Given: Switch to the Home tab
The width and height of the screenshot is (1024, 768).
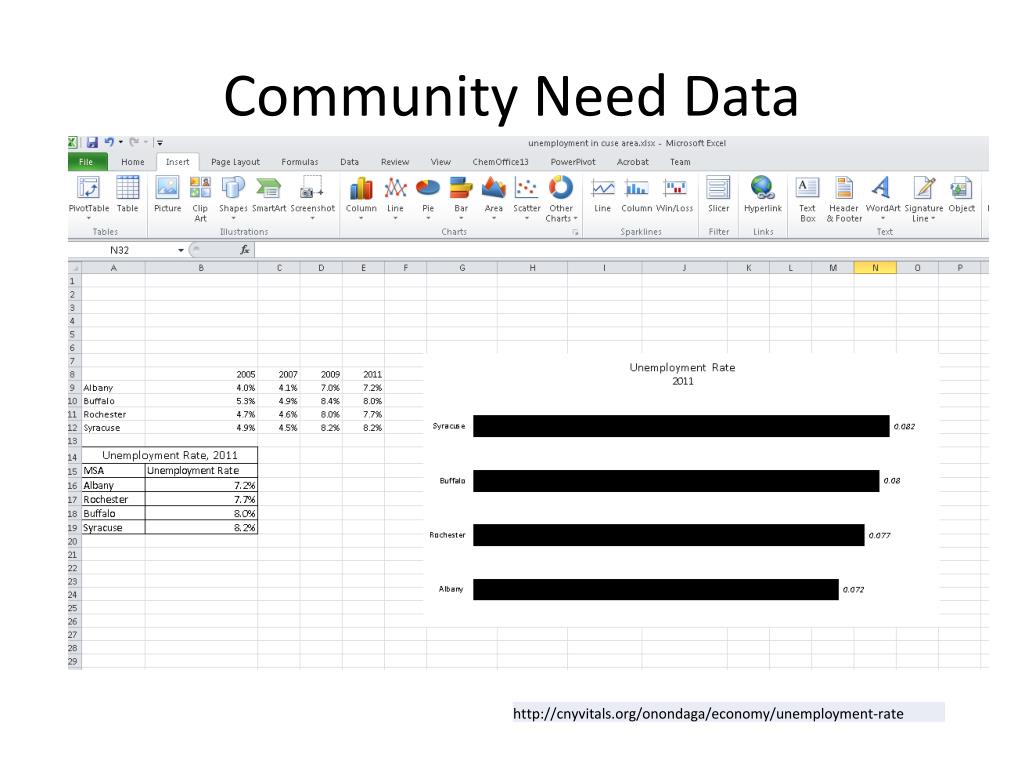Looking at the screenshot, I should [x=133, y=162].
